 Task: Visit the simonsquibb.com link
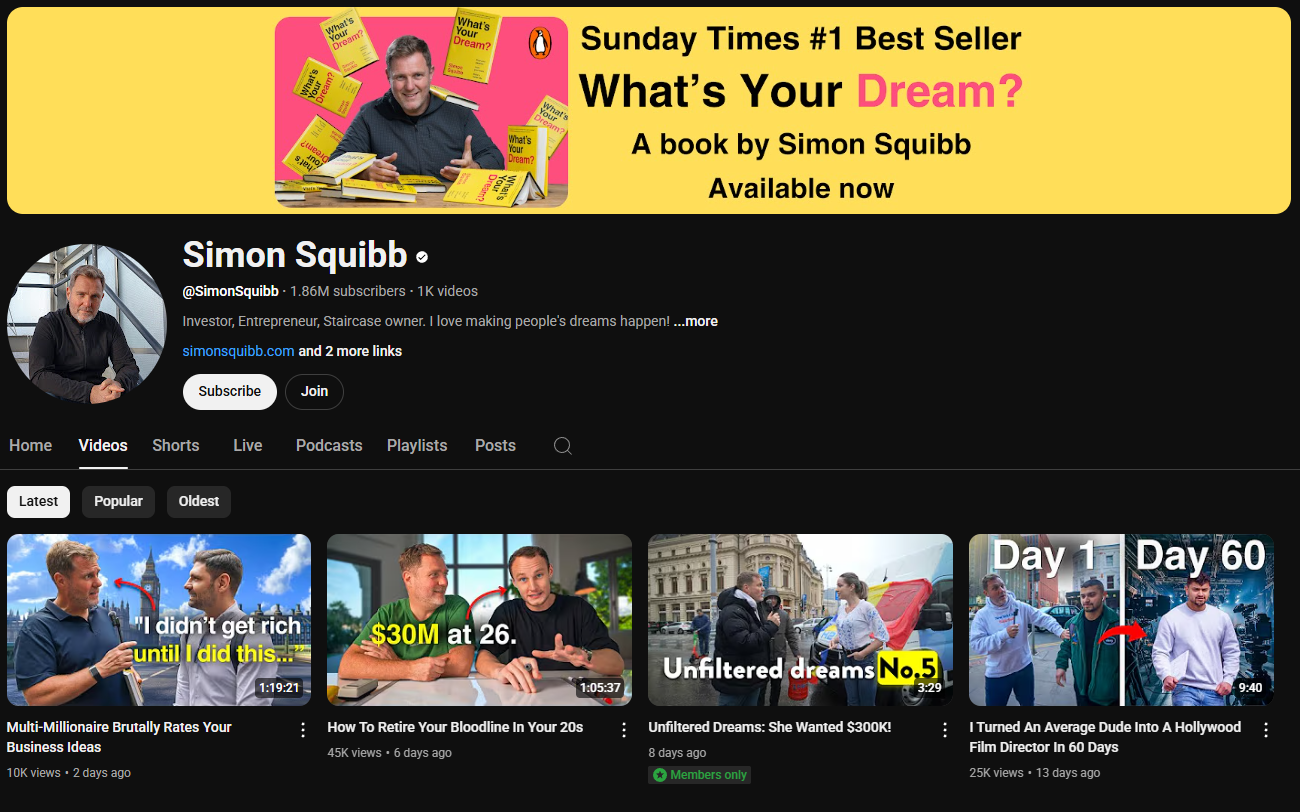[x=238, y=351]
